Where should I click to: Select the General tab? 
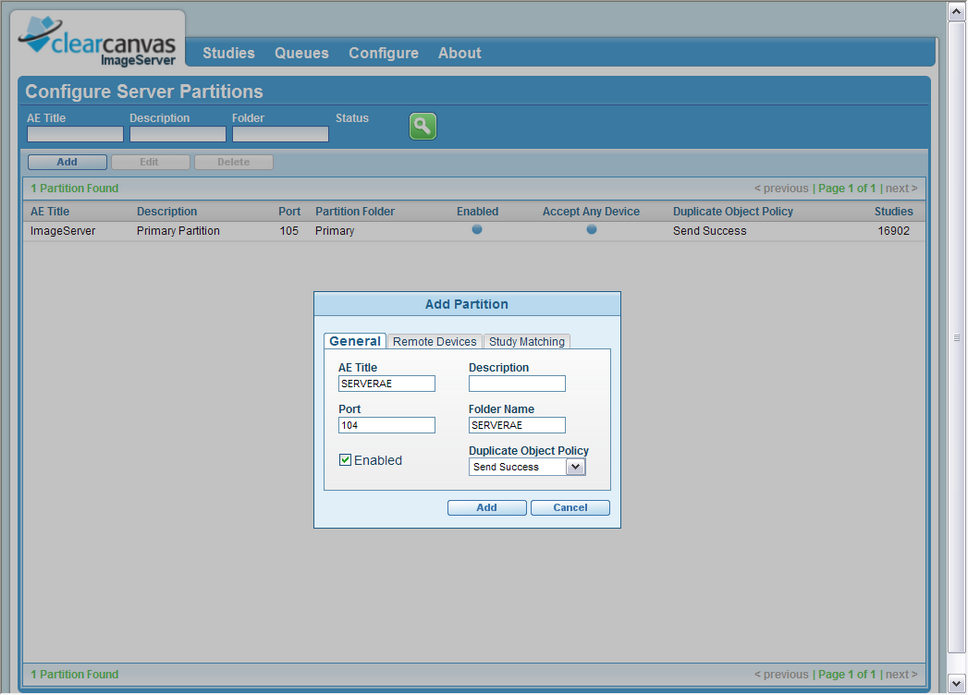point(355,341)
